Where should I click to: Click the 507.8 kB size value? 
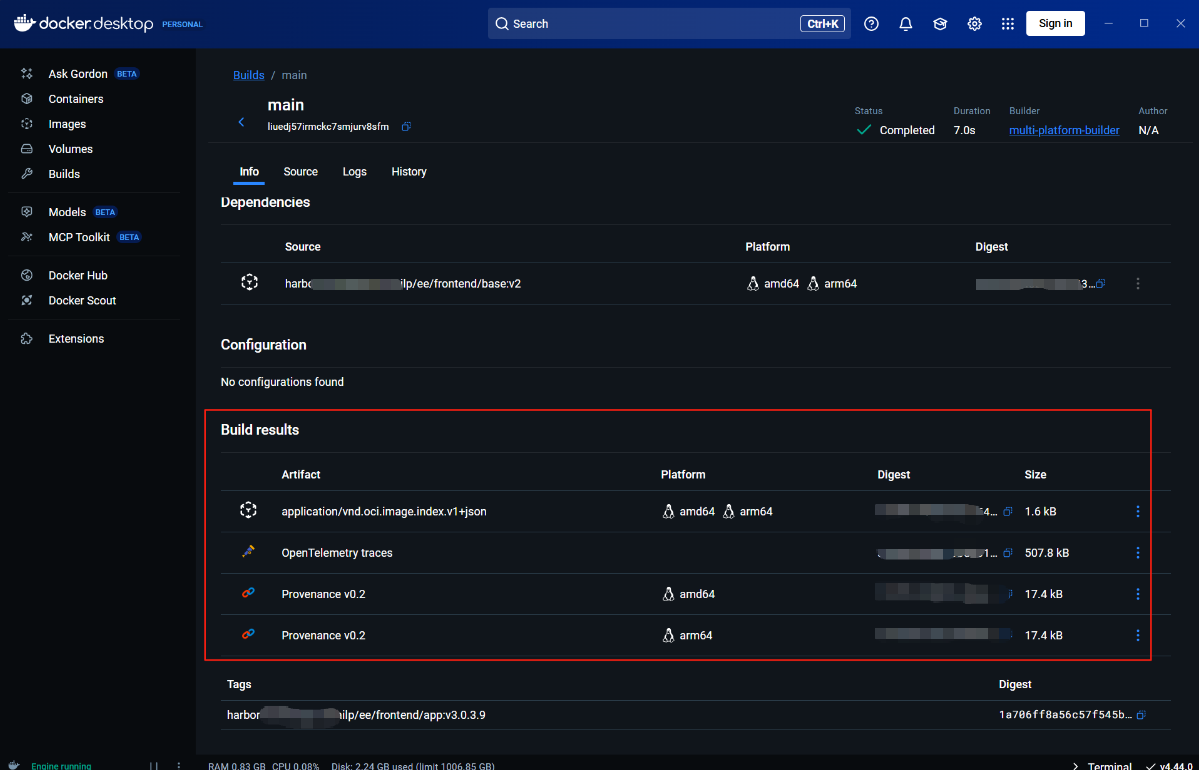(1047, 553)
